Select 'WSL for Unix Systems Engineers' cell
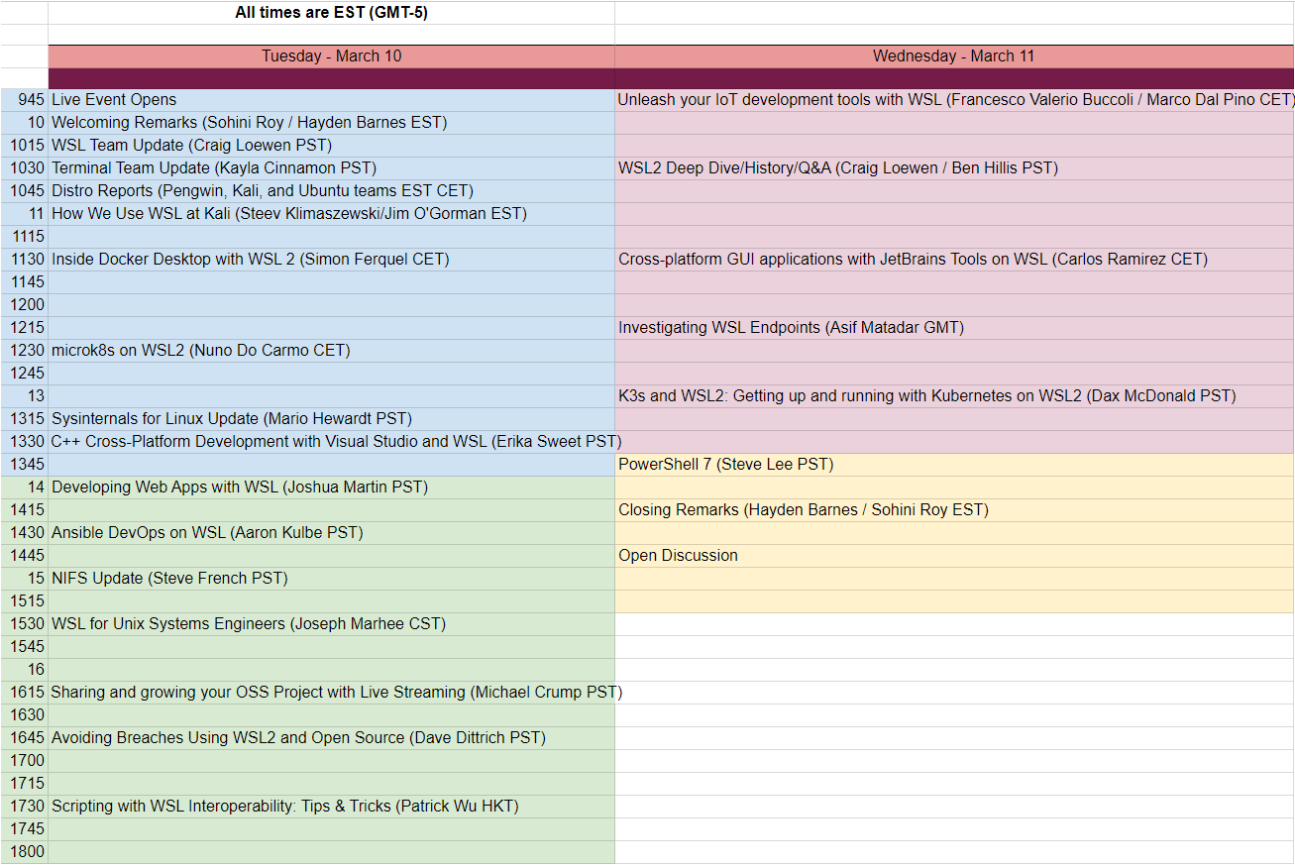 coord(331,624)
